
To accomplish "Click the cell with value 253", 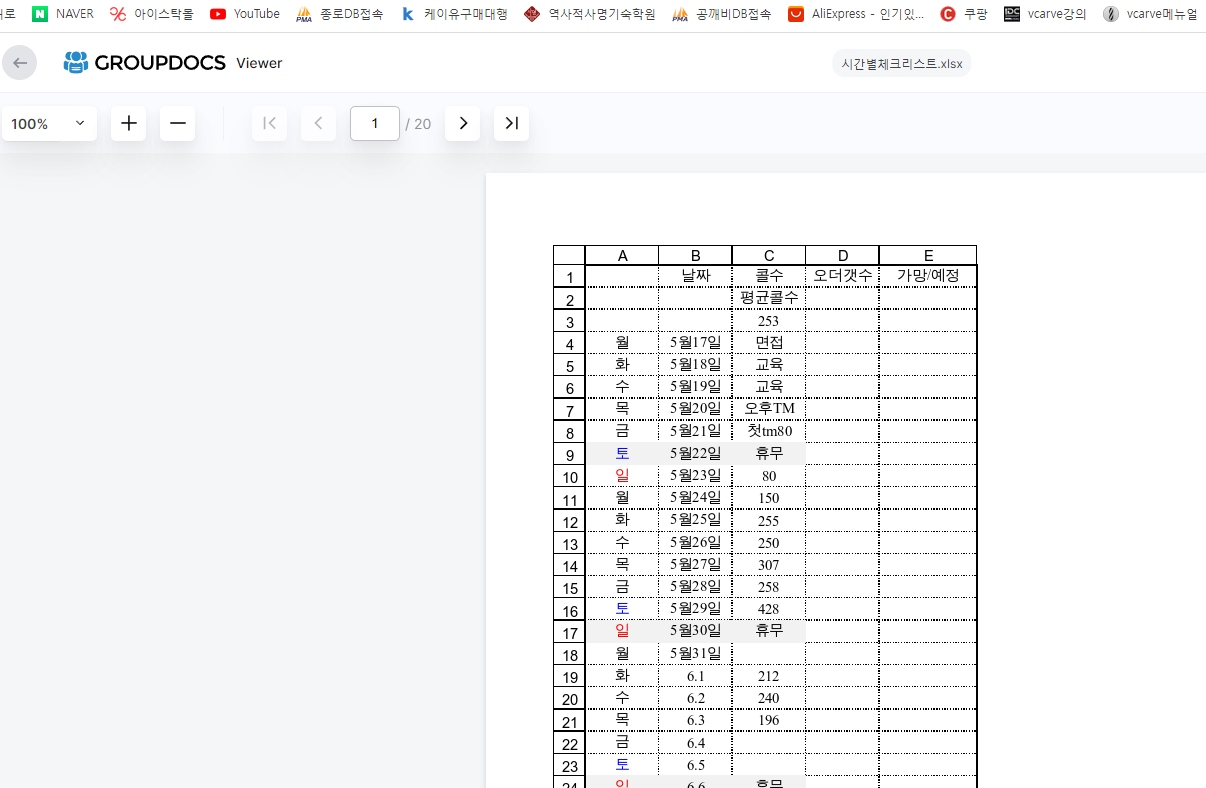I will 768,321.
